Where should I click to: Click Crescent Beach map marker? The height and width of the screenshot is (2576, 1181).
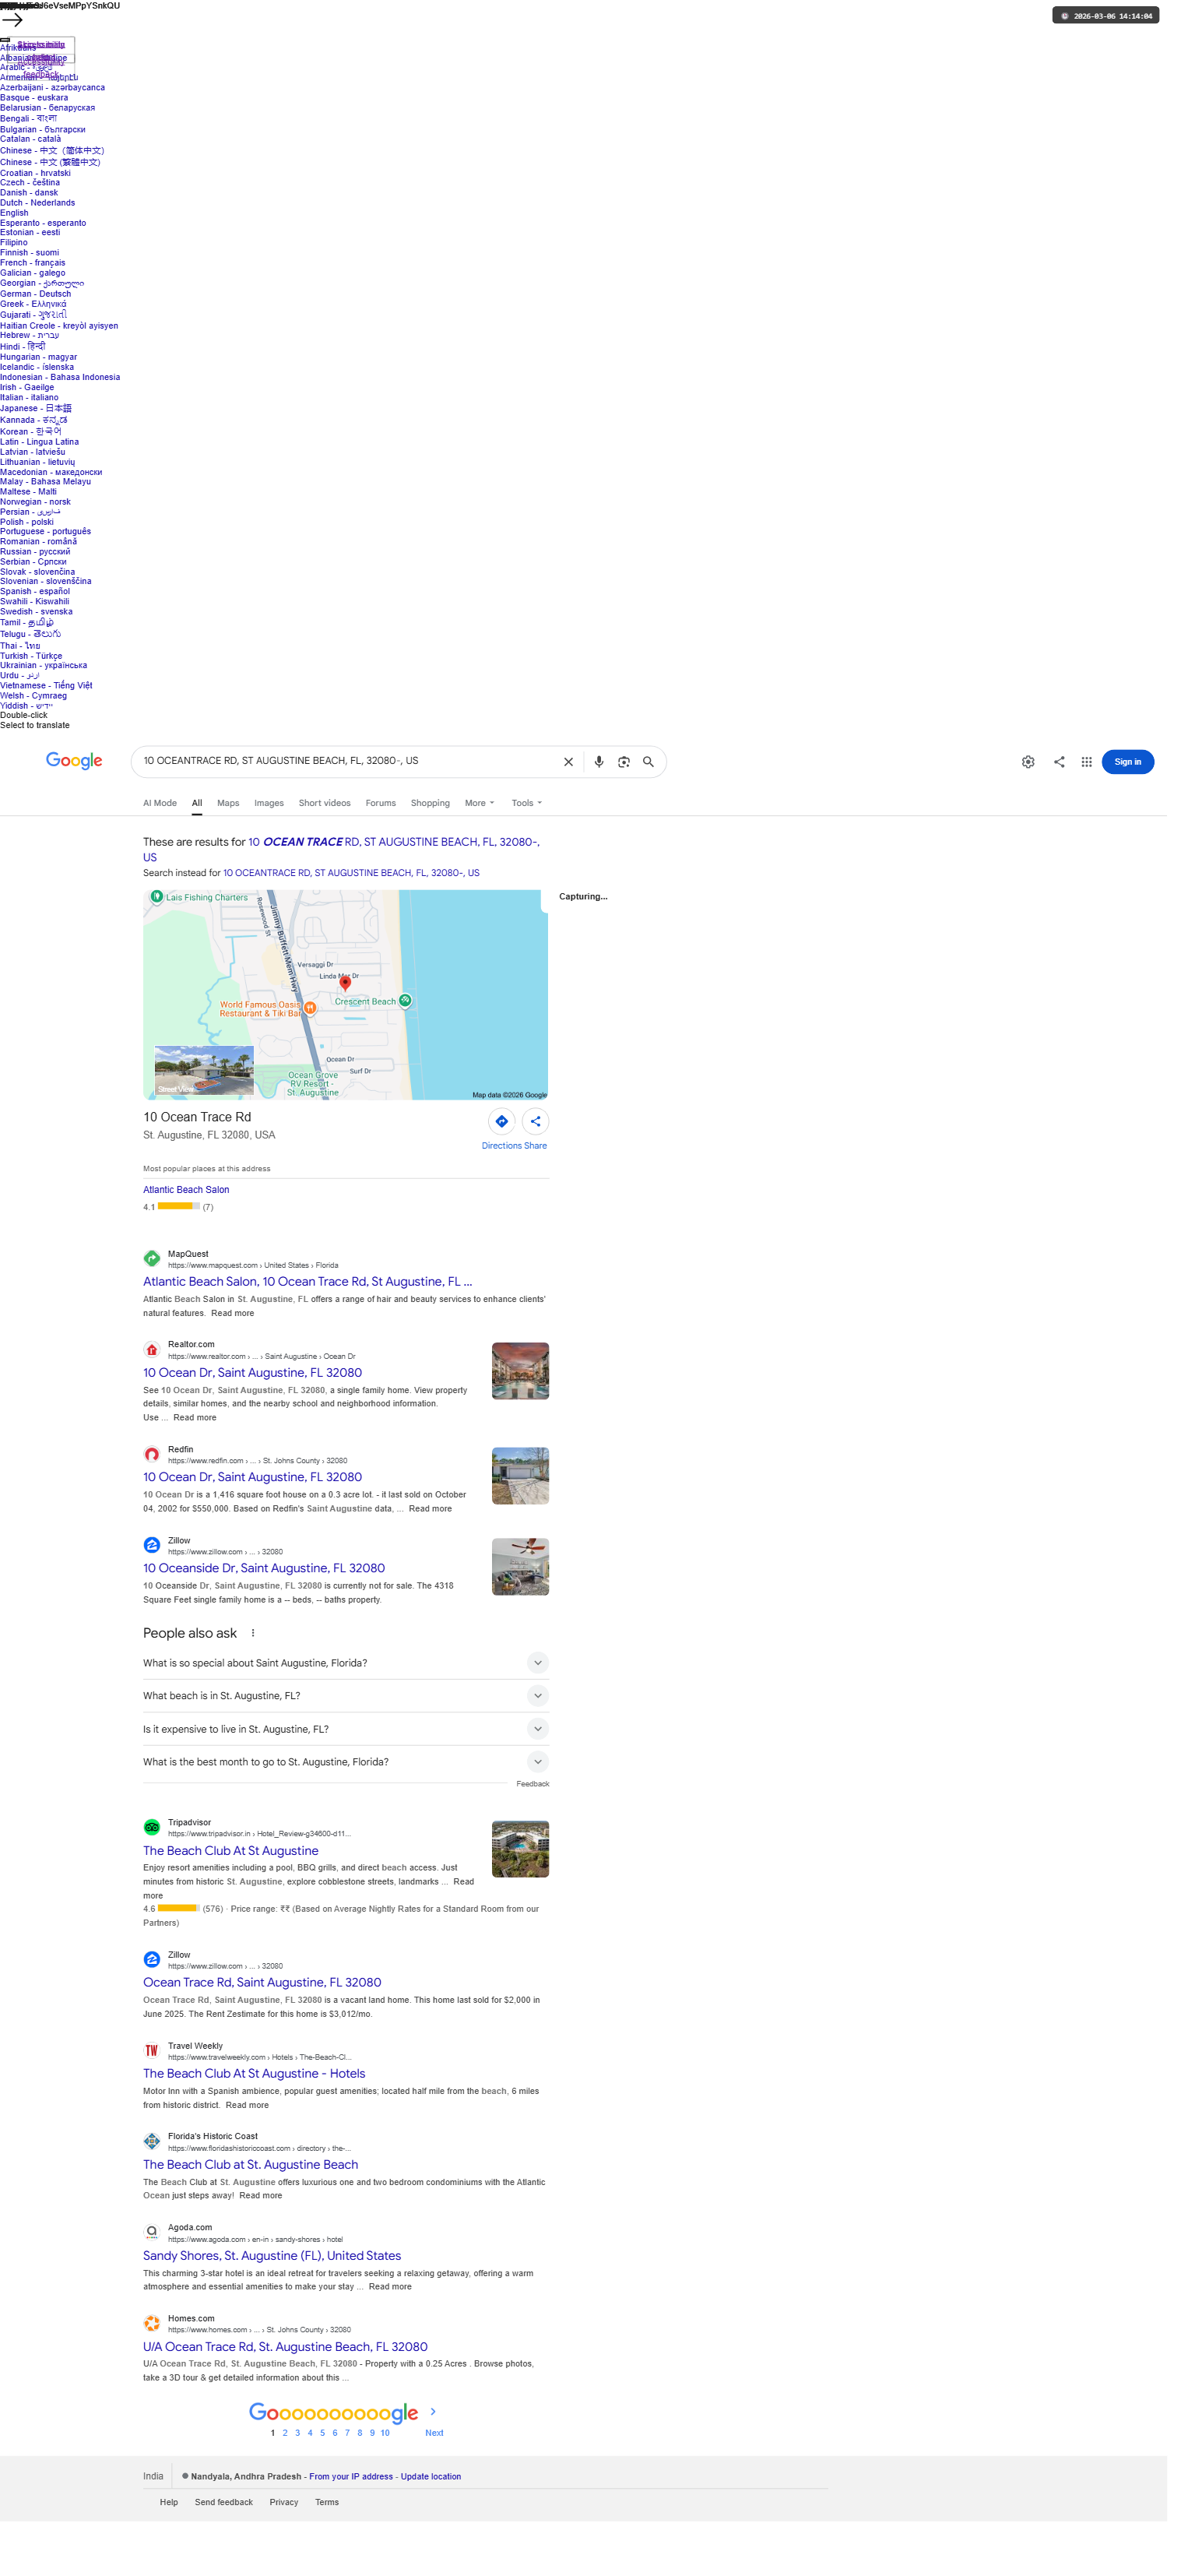[x=405, y=1000]
